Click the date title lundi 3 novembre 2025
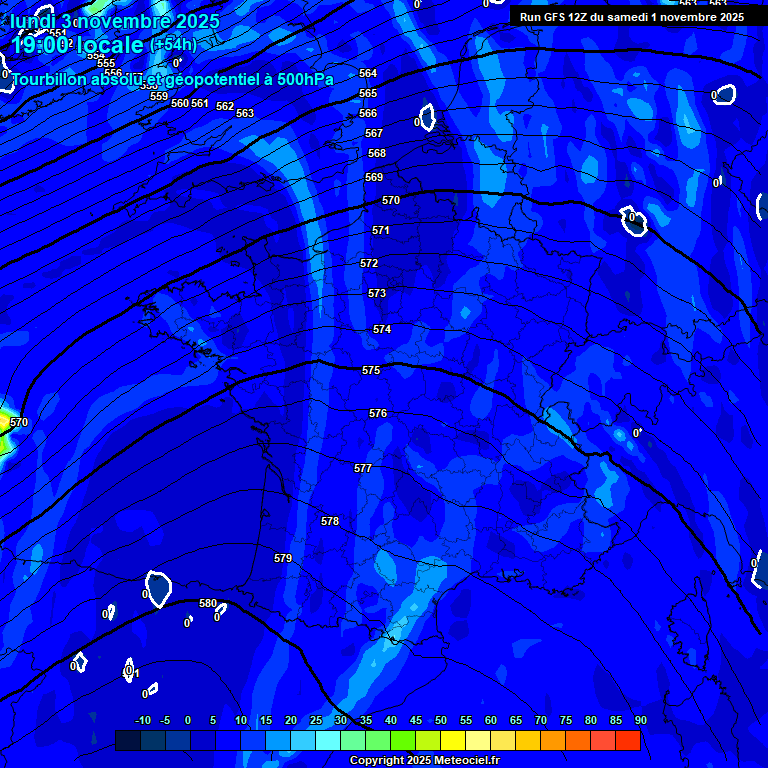768x768 pixels. (x=115, y=20)
